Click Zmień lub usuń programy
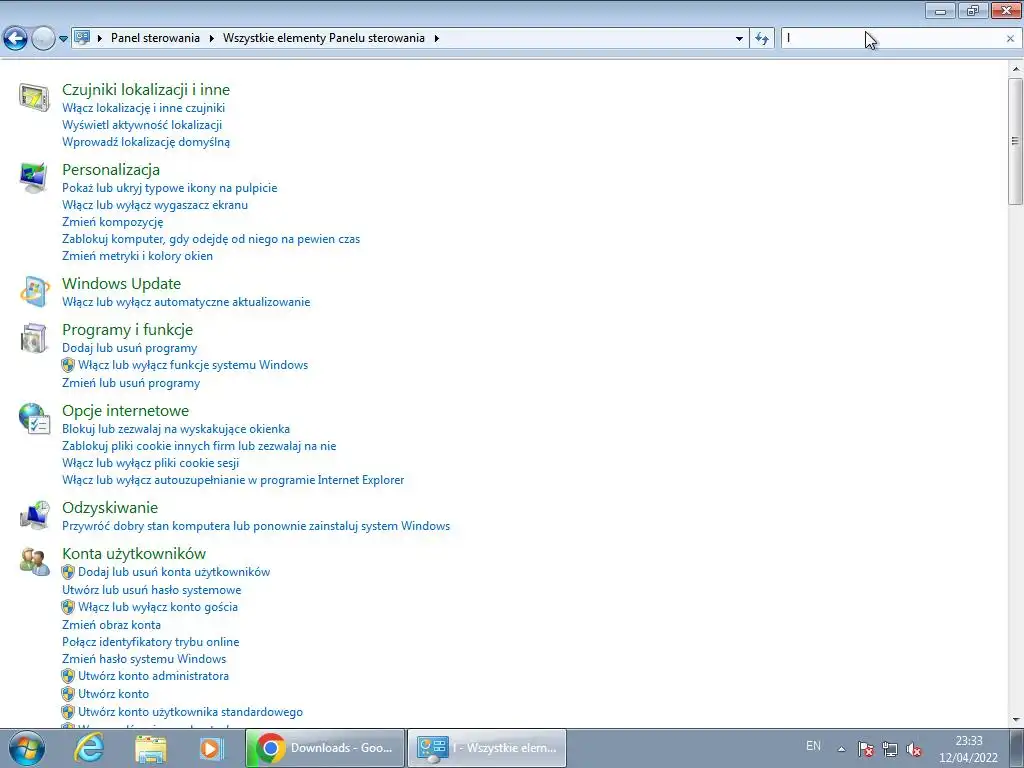 coord(131,383)
